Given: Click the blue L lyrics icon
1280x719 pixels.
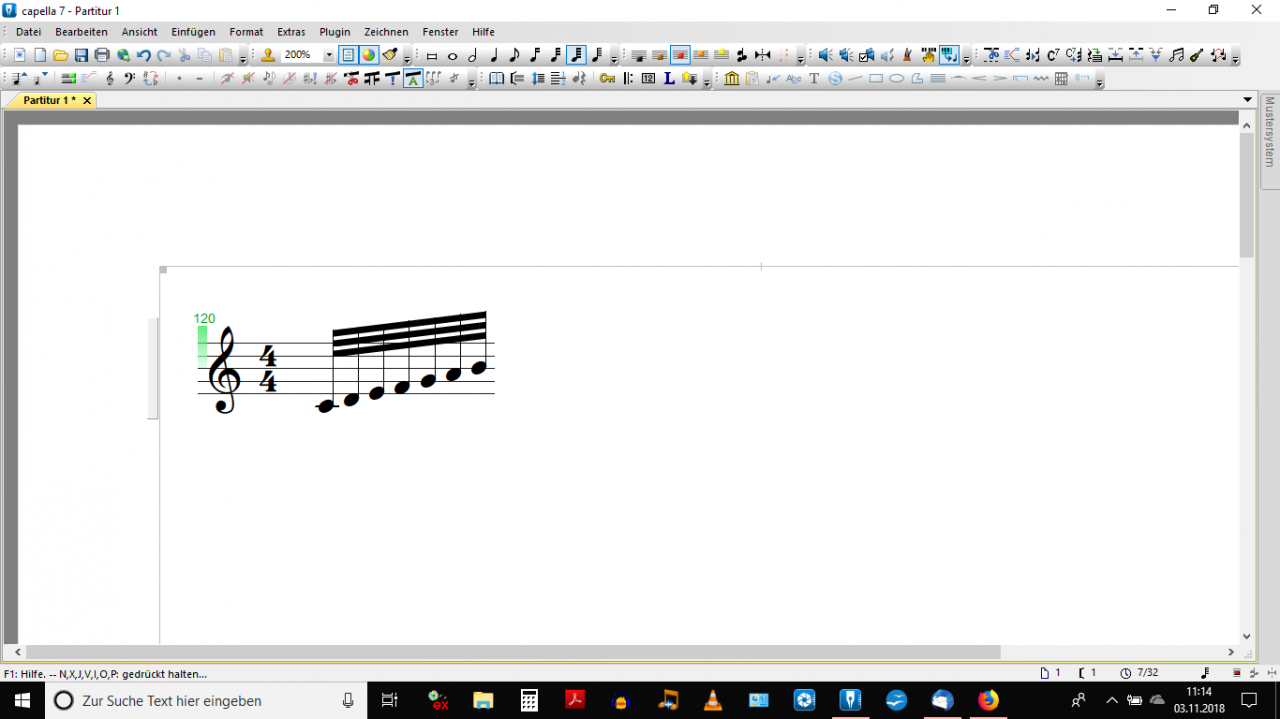Looking at the screenshot, I should coord(669,78).
